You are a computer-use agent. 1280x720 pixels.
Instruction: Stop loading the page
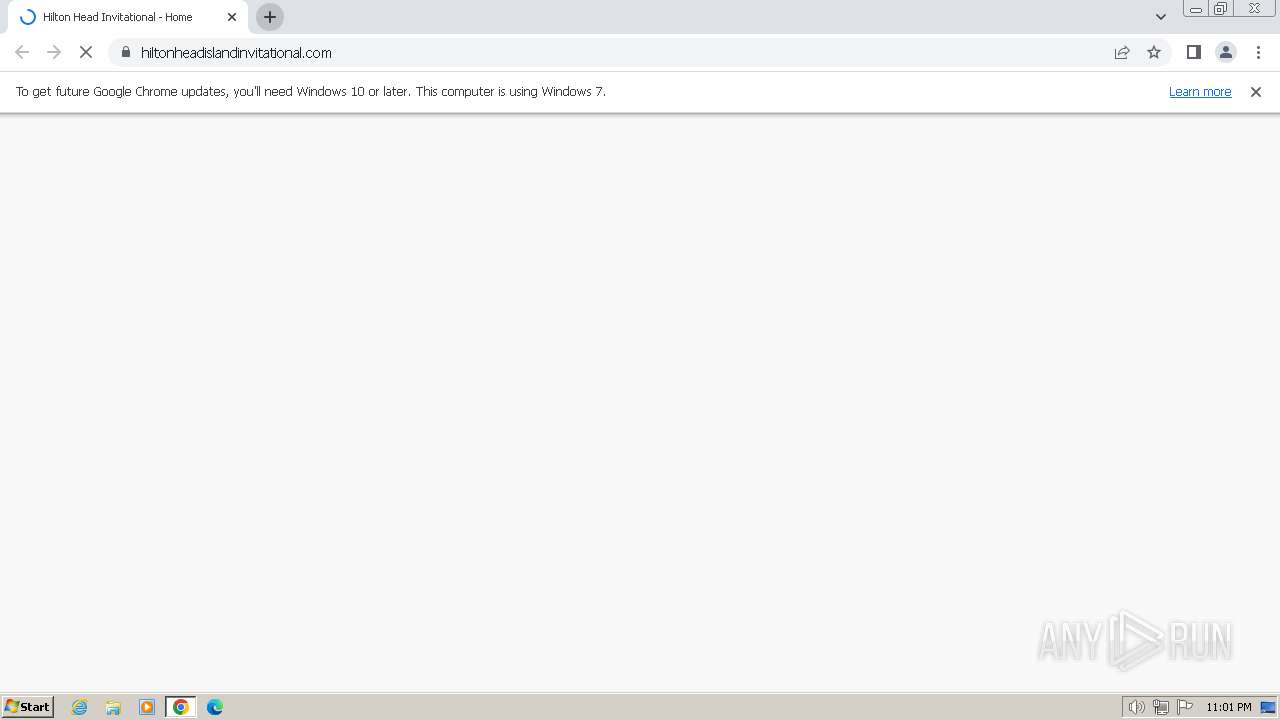[86, 52]
